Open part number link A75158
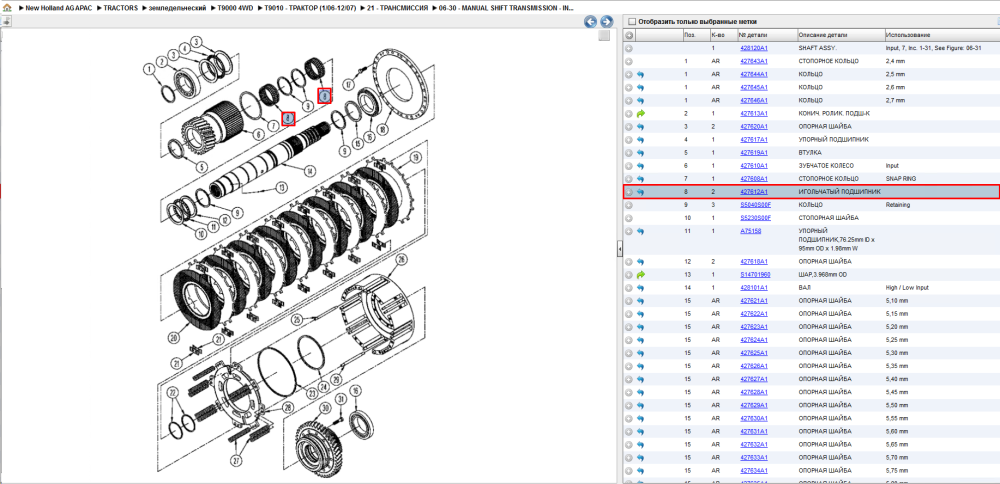 click(750, 231)
